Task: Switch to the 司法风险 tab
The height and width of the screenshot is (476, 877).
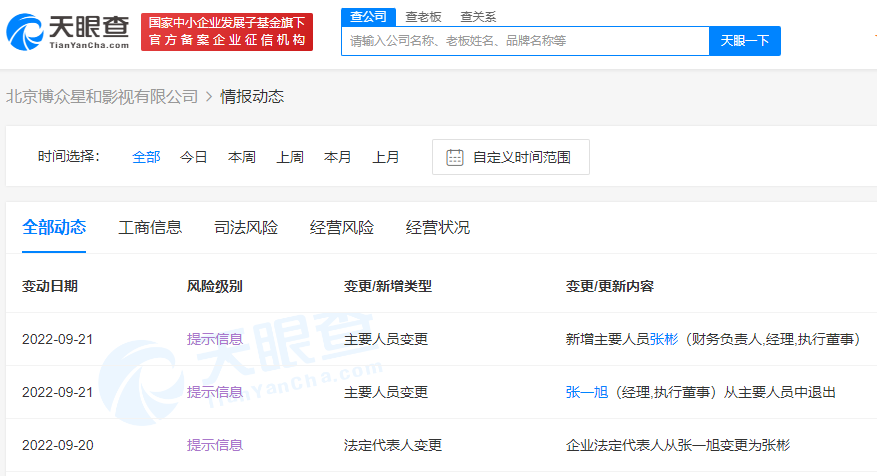Action: tap(246, 227)
